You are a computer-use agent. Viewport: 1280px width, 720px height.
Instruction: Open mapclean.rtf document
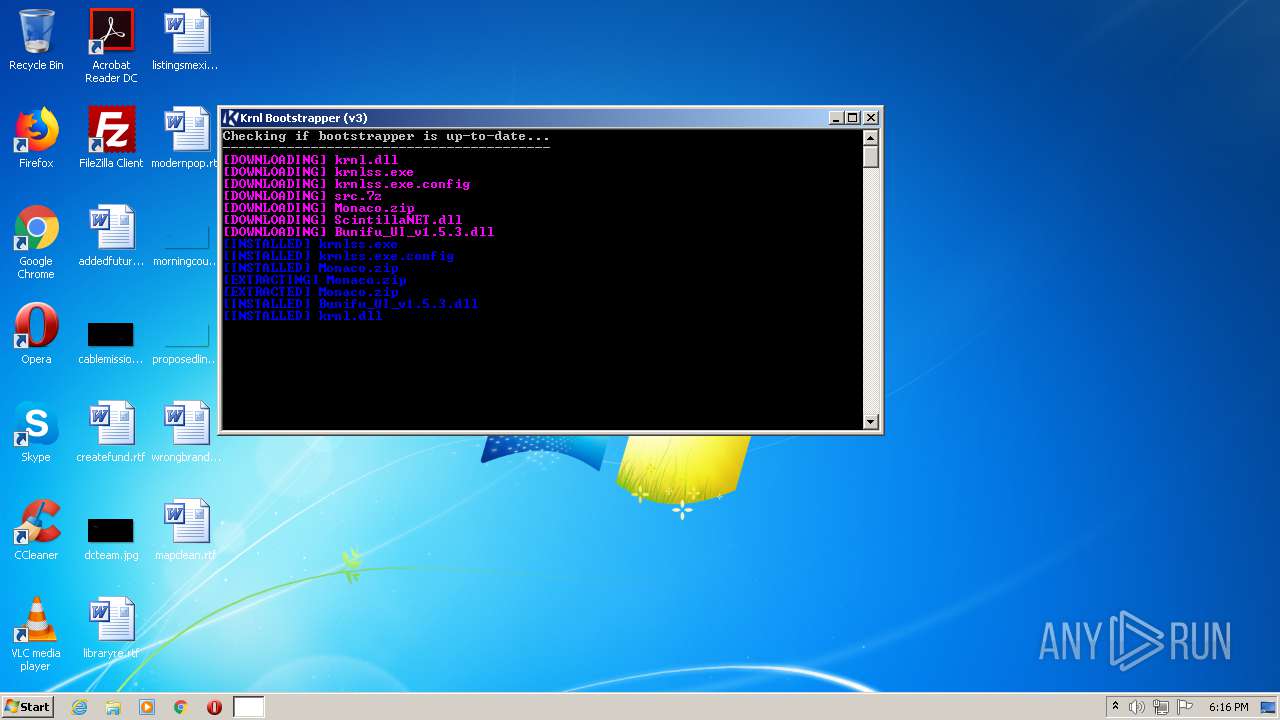click(x=185, y=530)
